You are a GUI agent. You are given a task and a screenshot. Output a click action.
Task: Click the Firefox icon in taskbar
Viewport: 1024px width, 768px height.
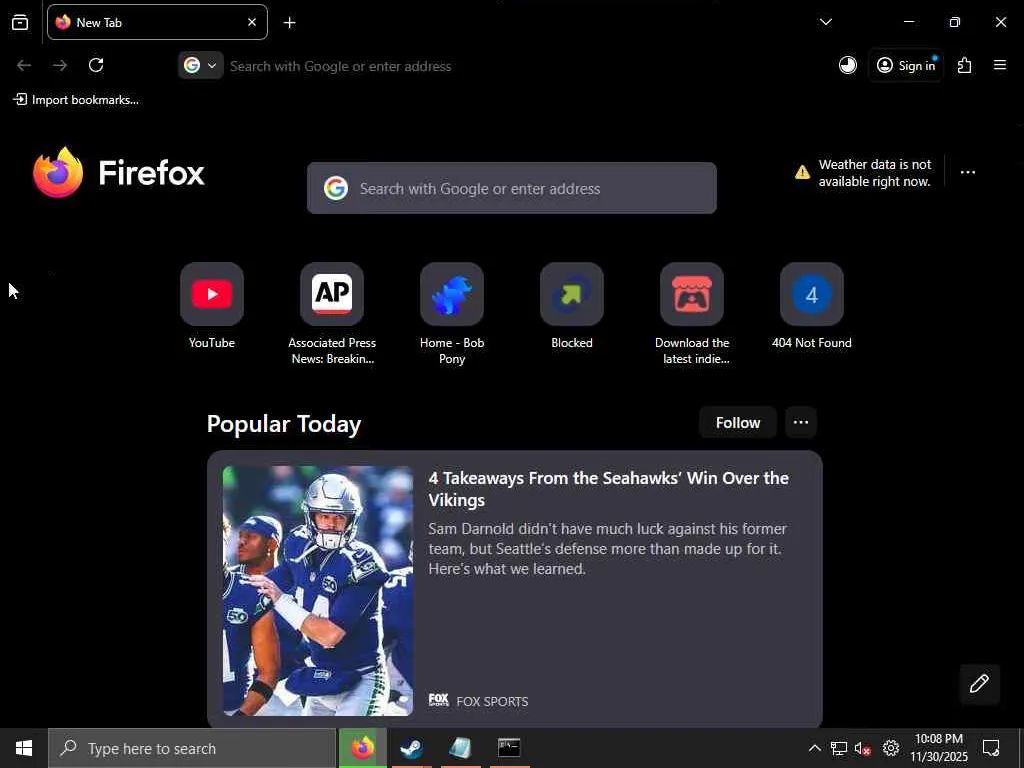[362, 748]
